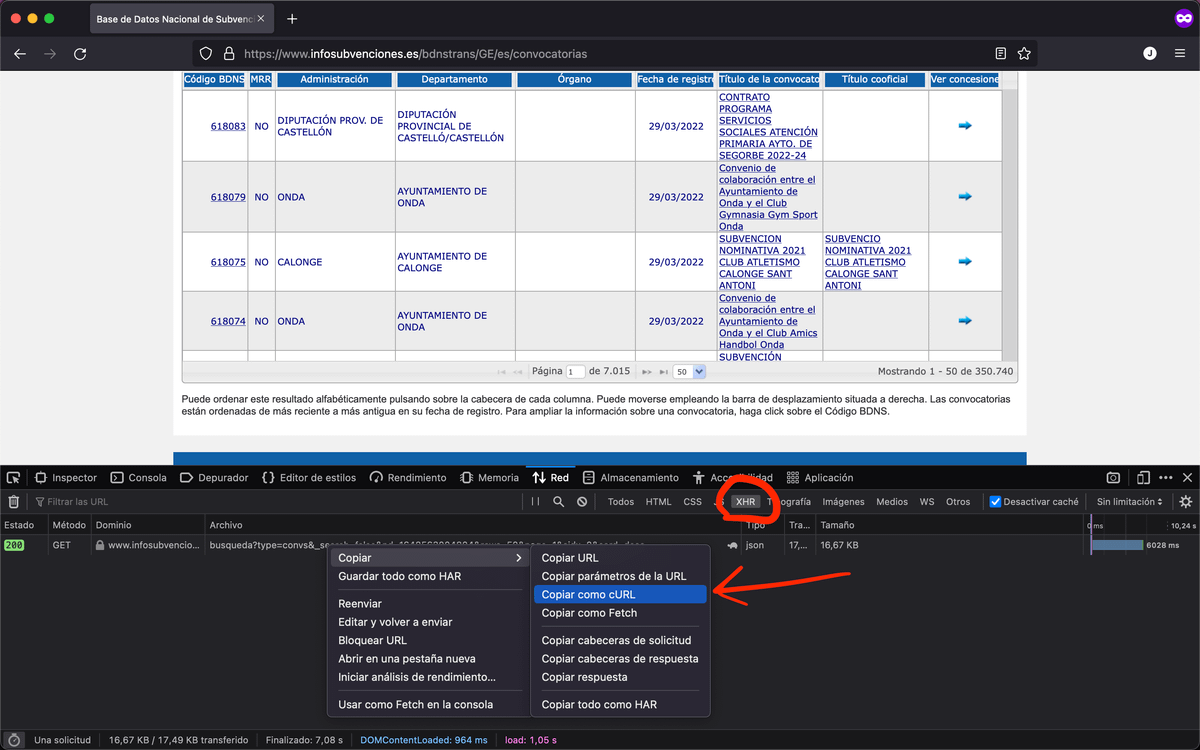
Task: Open network settings gear icon
Action: coord(1186,502)
